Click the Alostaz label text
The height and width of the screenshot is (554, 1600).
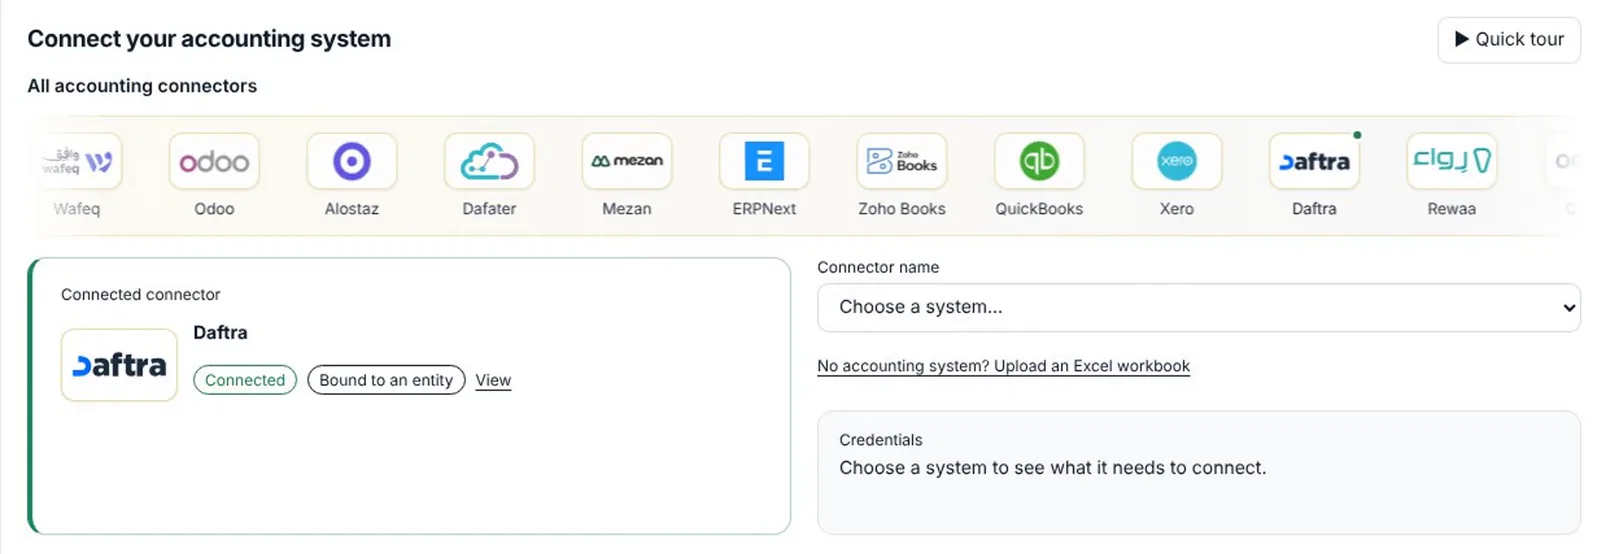click(x=352, y=209)
